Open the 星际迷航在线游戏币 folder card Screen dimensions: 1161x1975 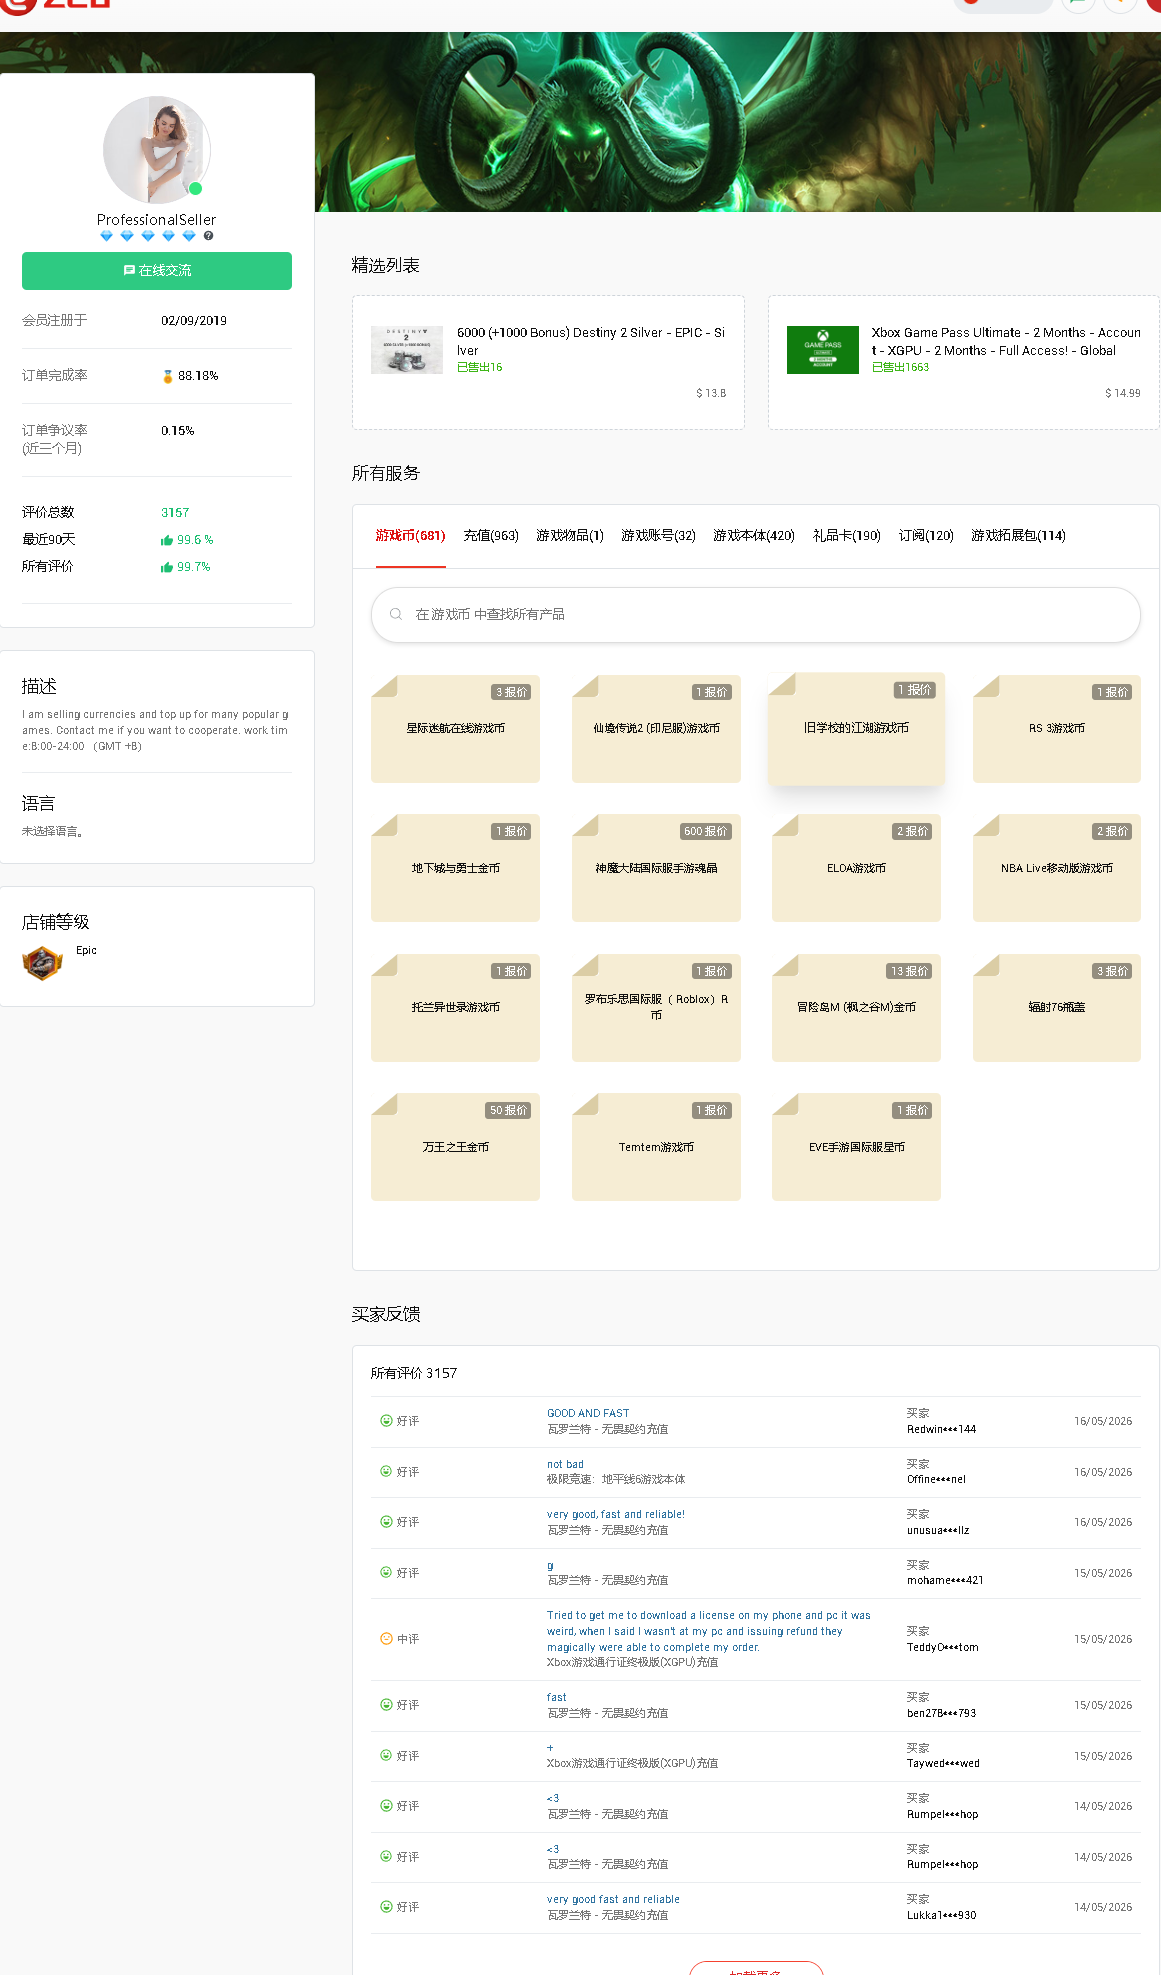click(x=455, y=729)
